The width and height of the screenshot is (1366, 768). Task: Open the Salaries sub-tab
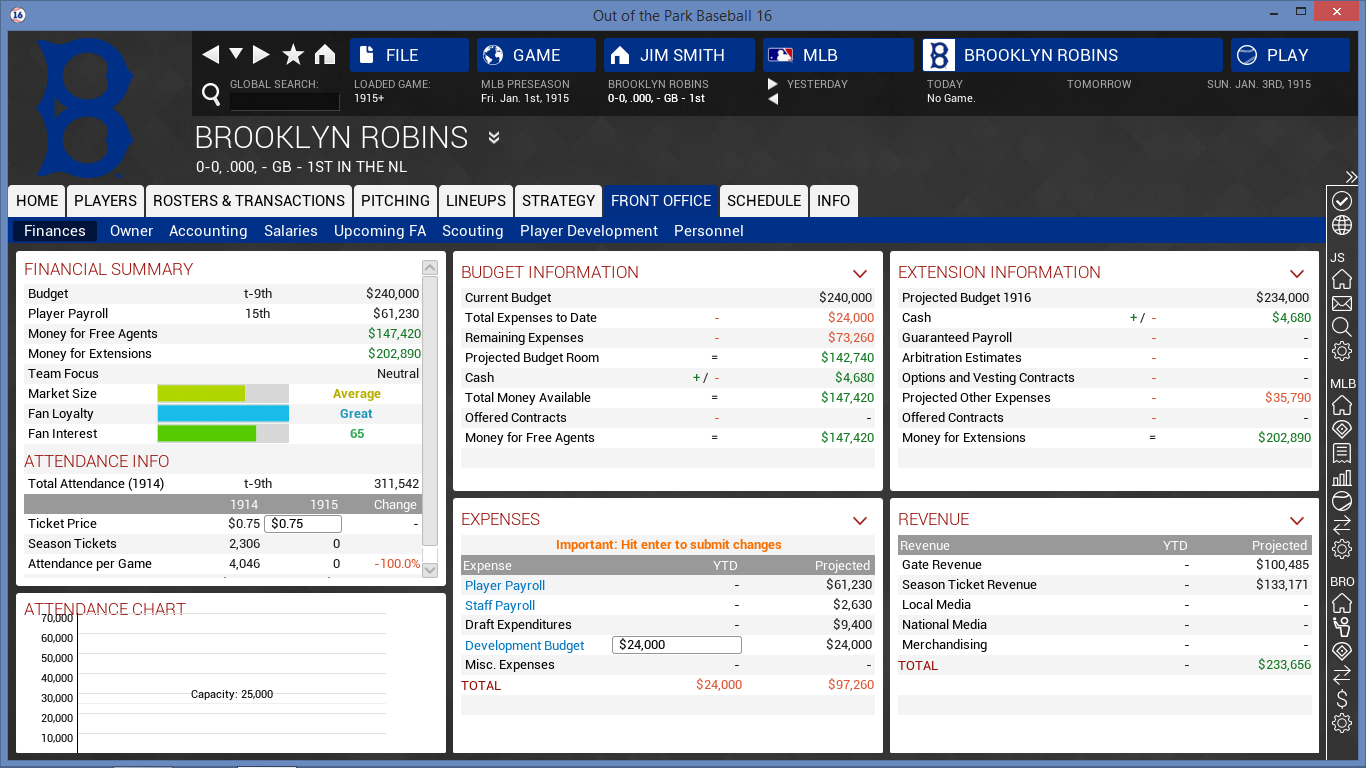pos(291,231)
